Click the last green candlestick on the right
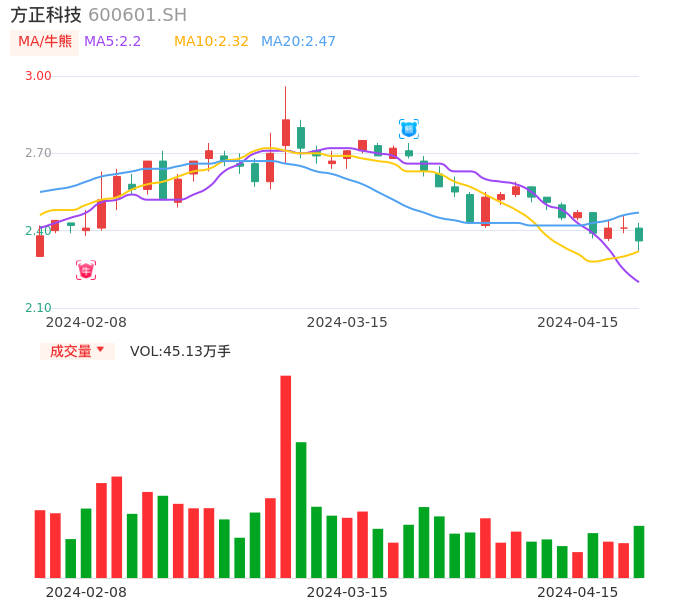 tap(639, 235)
